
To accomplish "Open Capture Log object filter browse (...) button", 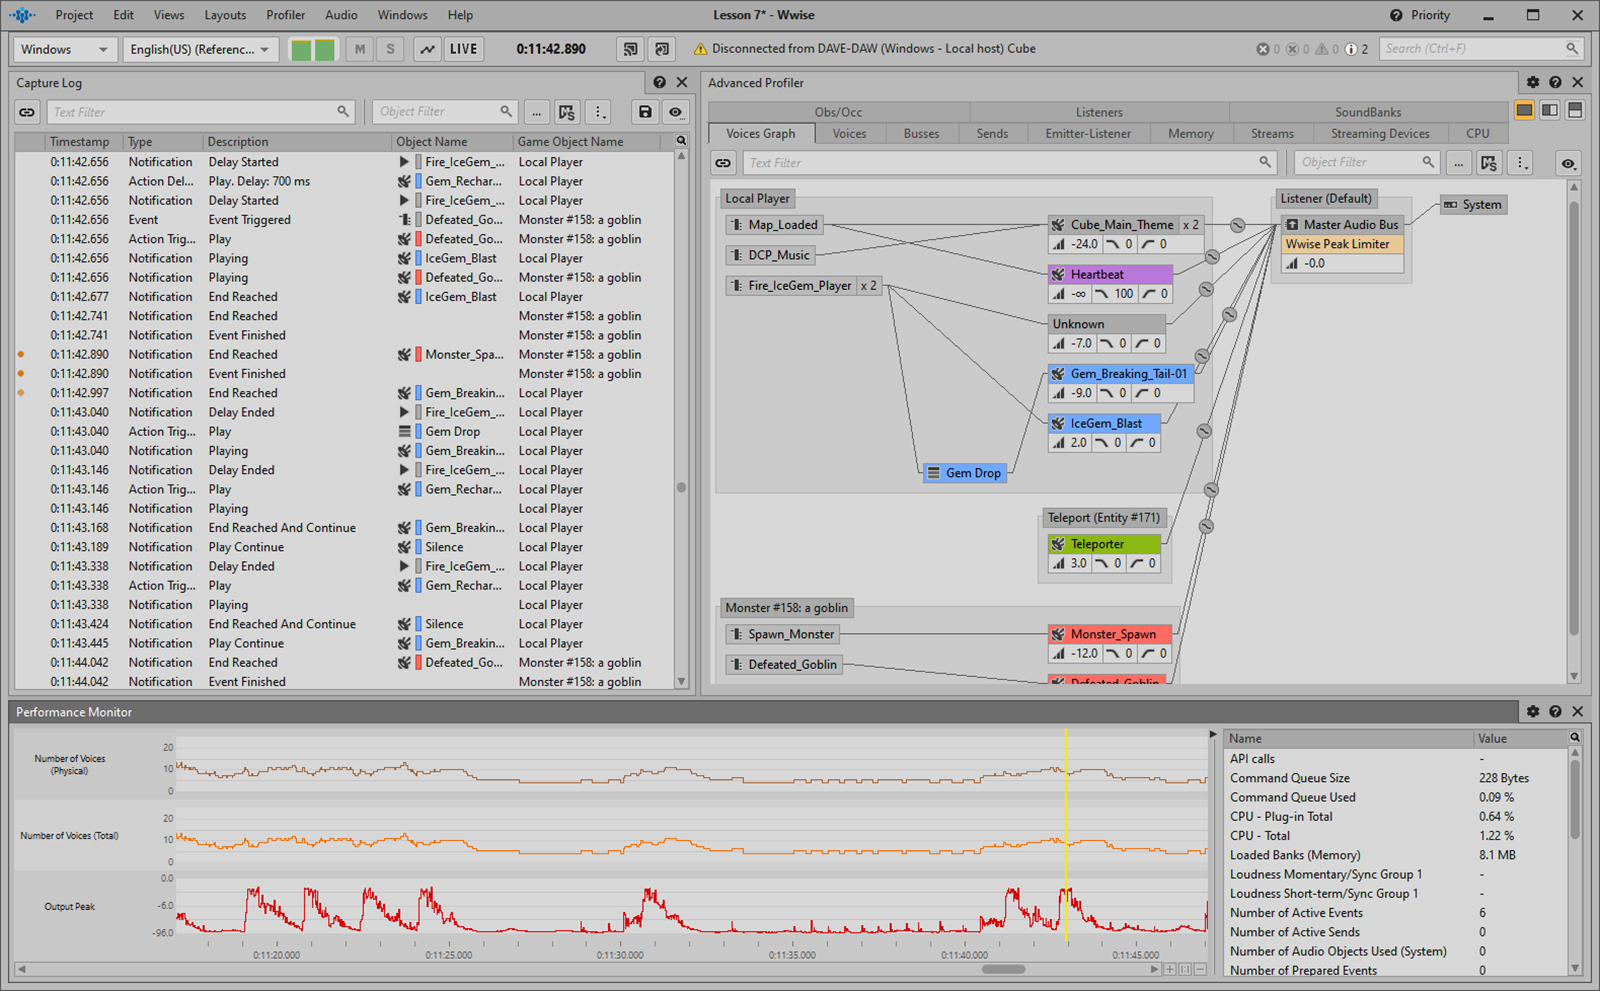I will [x=536, y=112].
